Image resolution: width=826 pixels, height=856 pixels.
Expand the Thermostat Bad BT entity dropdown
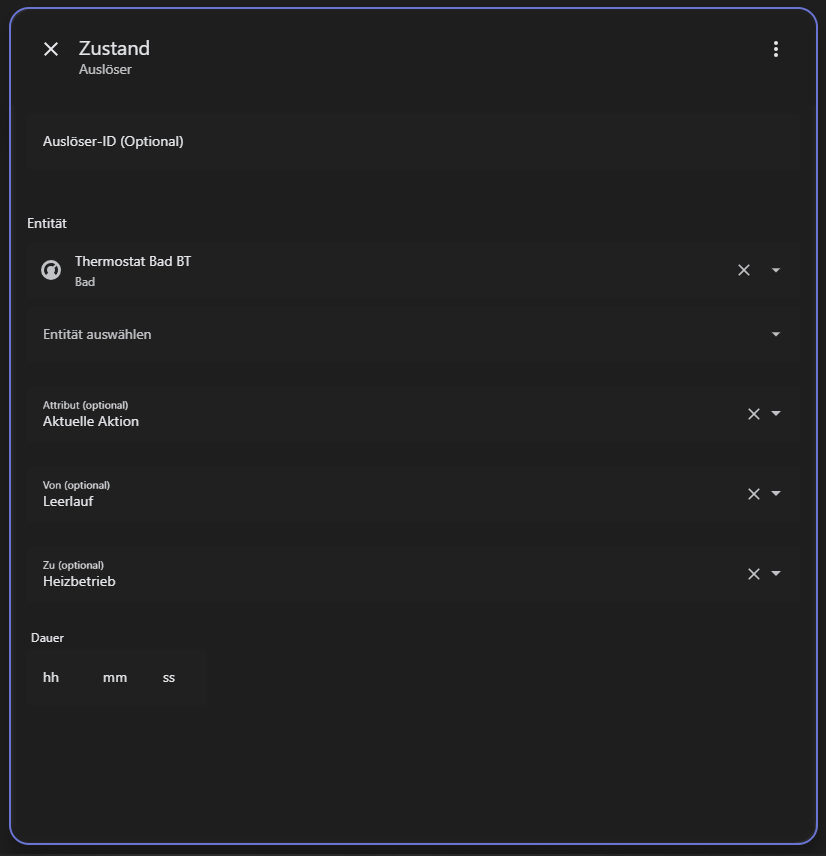tap(776, 270)
